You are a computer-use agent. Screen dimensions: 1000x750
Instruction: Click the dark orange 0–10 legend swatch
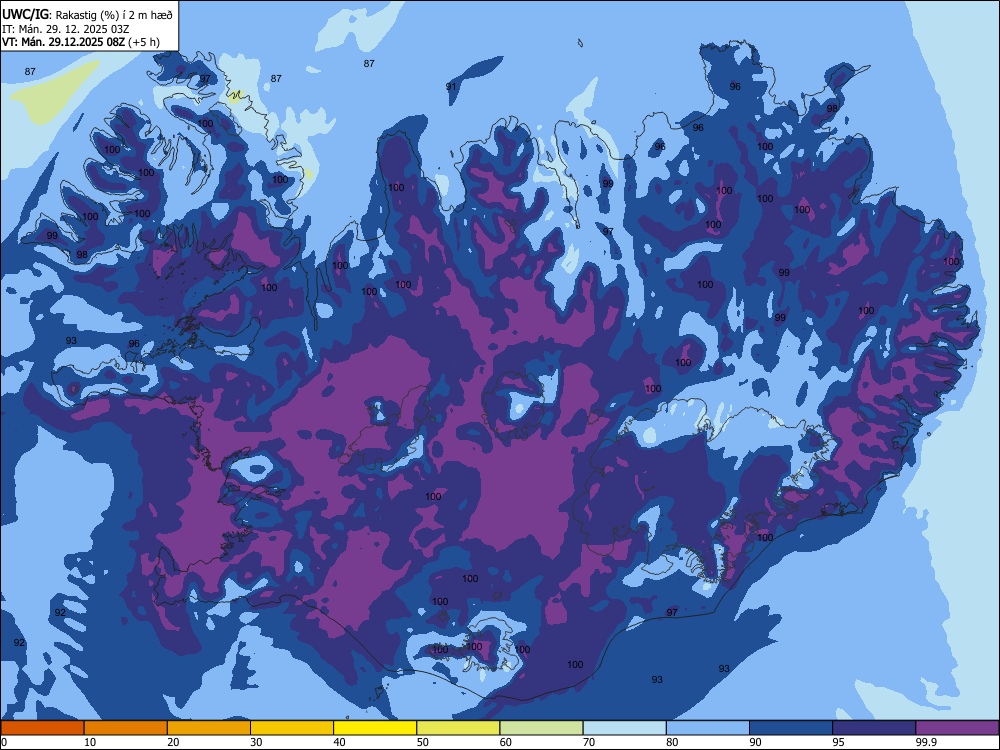pyautogui.click(x=42, y=728)
